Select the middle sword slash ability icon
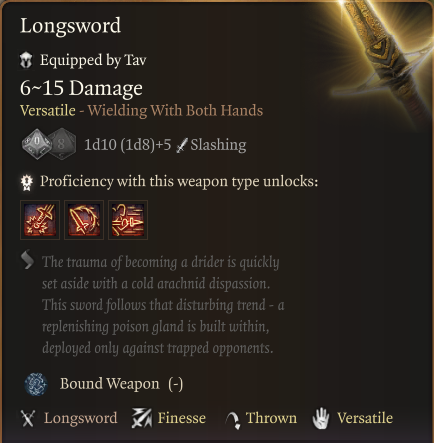 [84, 220]
